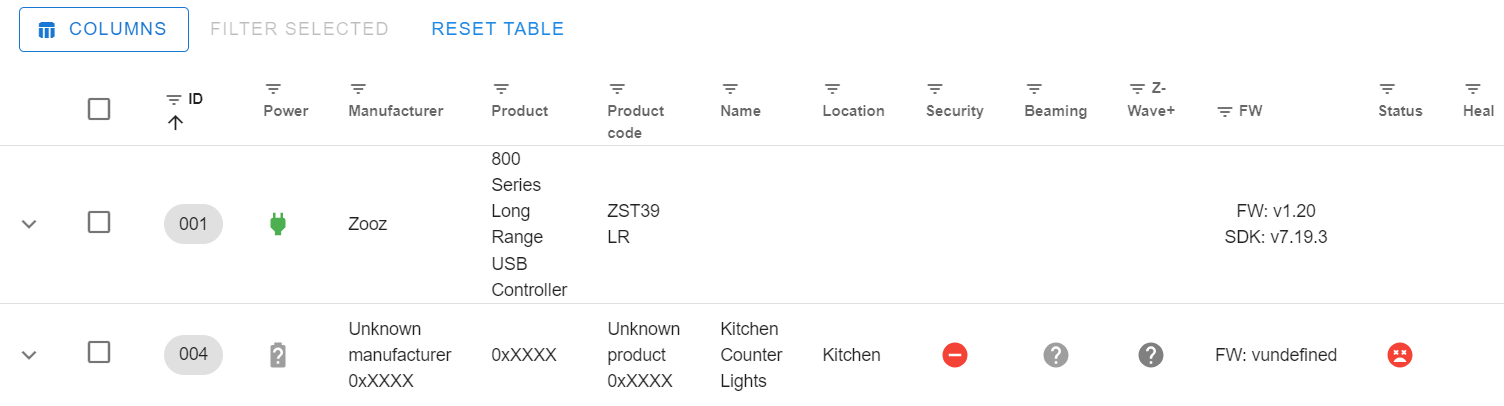Click the red no-security icon for Kitchen Counter Lights
1504x406 pixels.
point(954,355)
